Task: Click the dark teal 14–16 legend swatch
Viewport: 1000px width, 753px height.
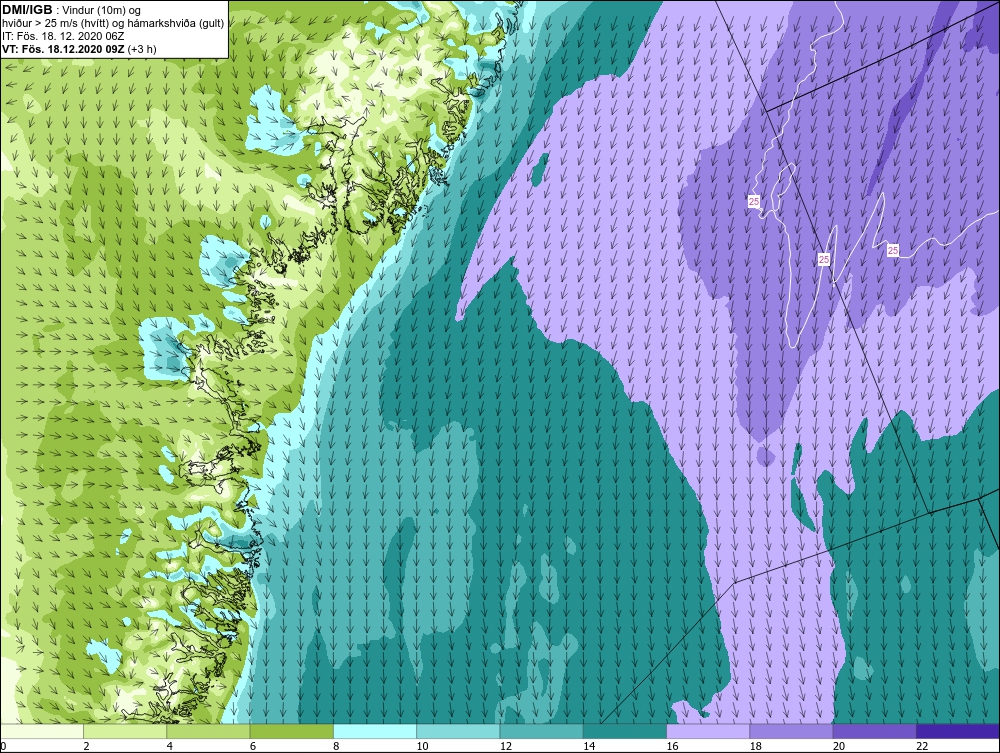Action: tap(625, 731)
